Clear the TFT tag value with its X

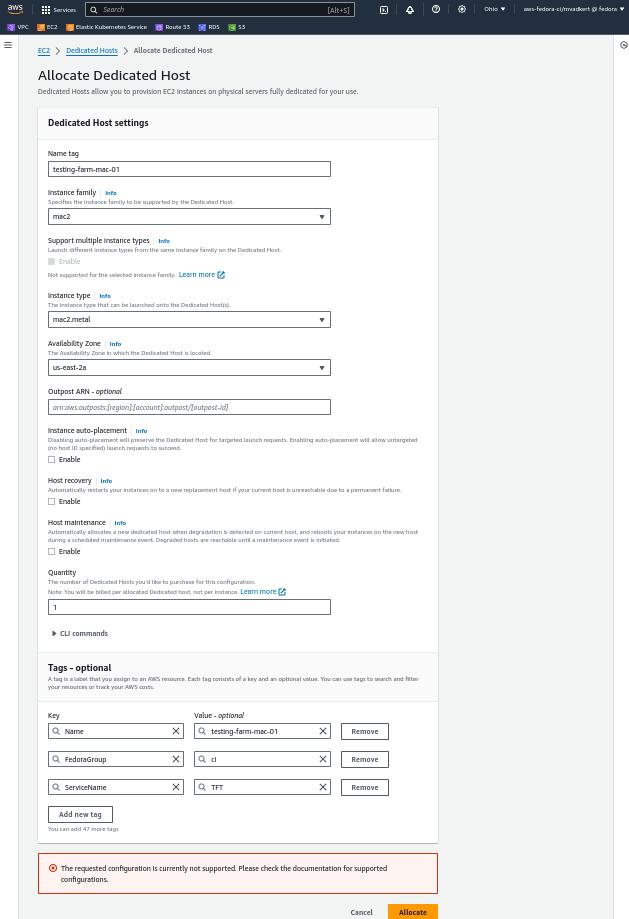pos(323,787)
